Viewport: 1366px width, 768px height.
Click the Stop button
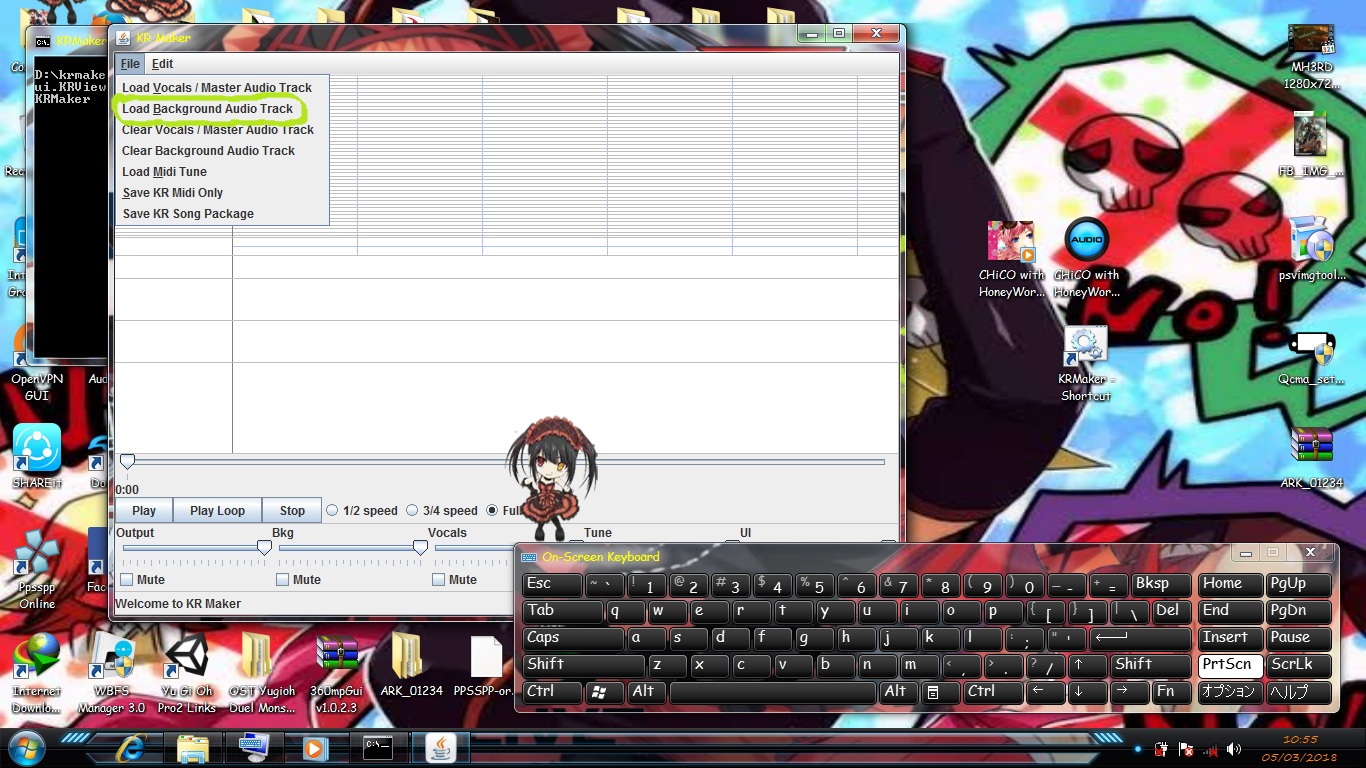pos(292,510)
